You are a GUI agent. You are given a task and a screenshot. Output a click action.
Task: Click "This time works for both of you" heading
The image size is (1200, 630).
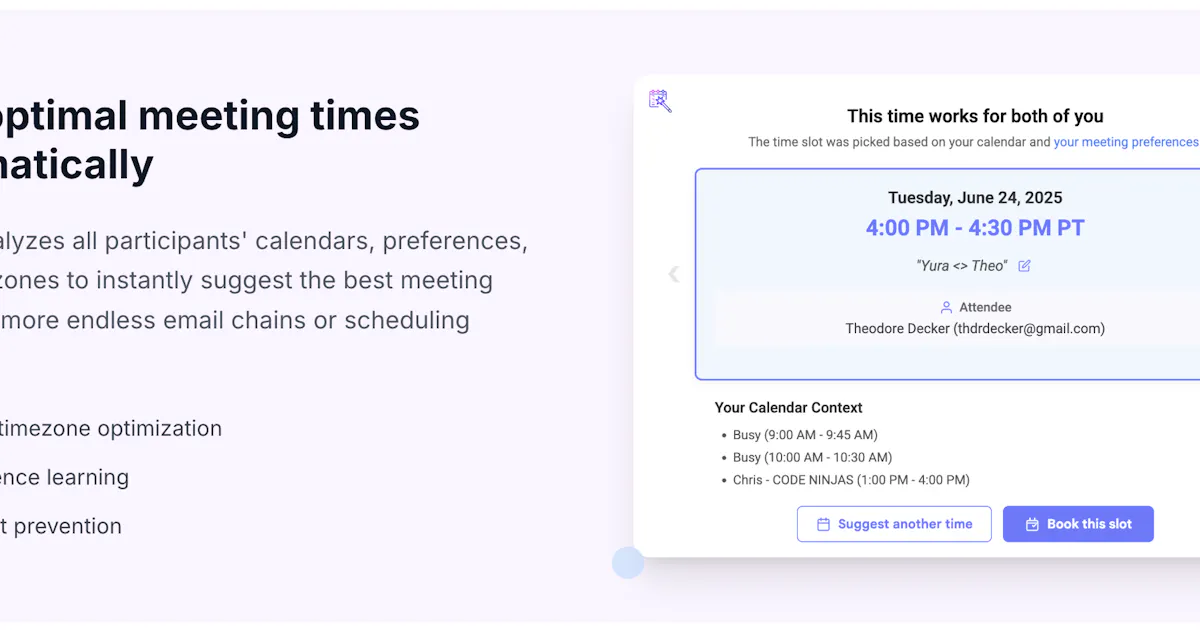tap(975, 116)
